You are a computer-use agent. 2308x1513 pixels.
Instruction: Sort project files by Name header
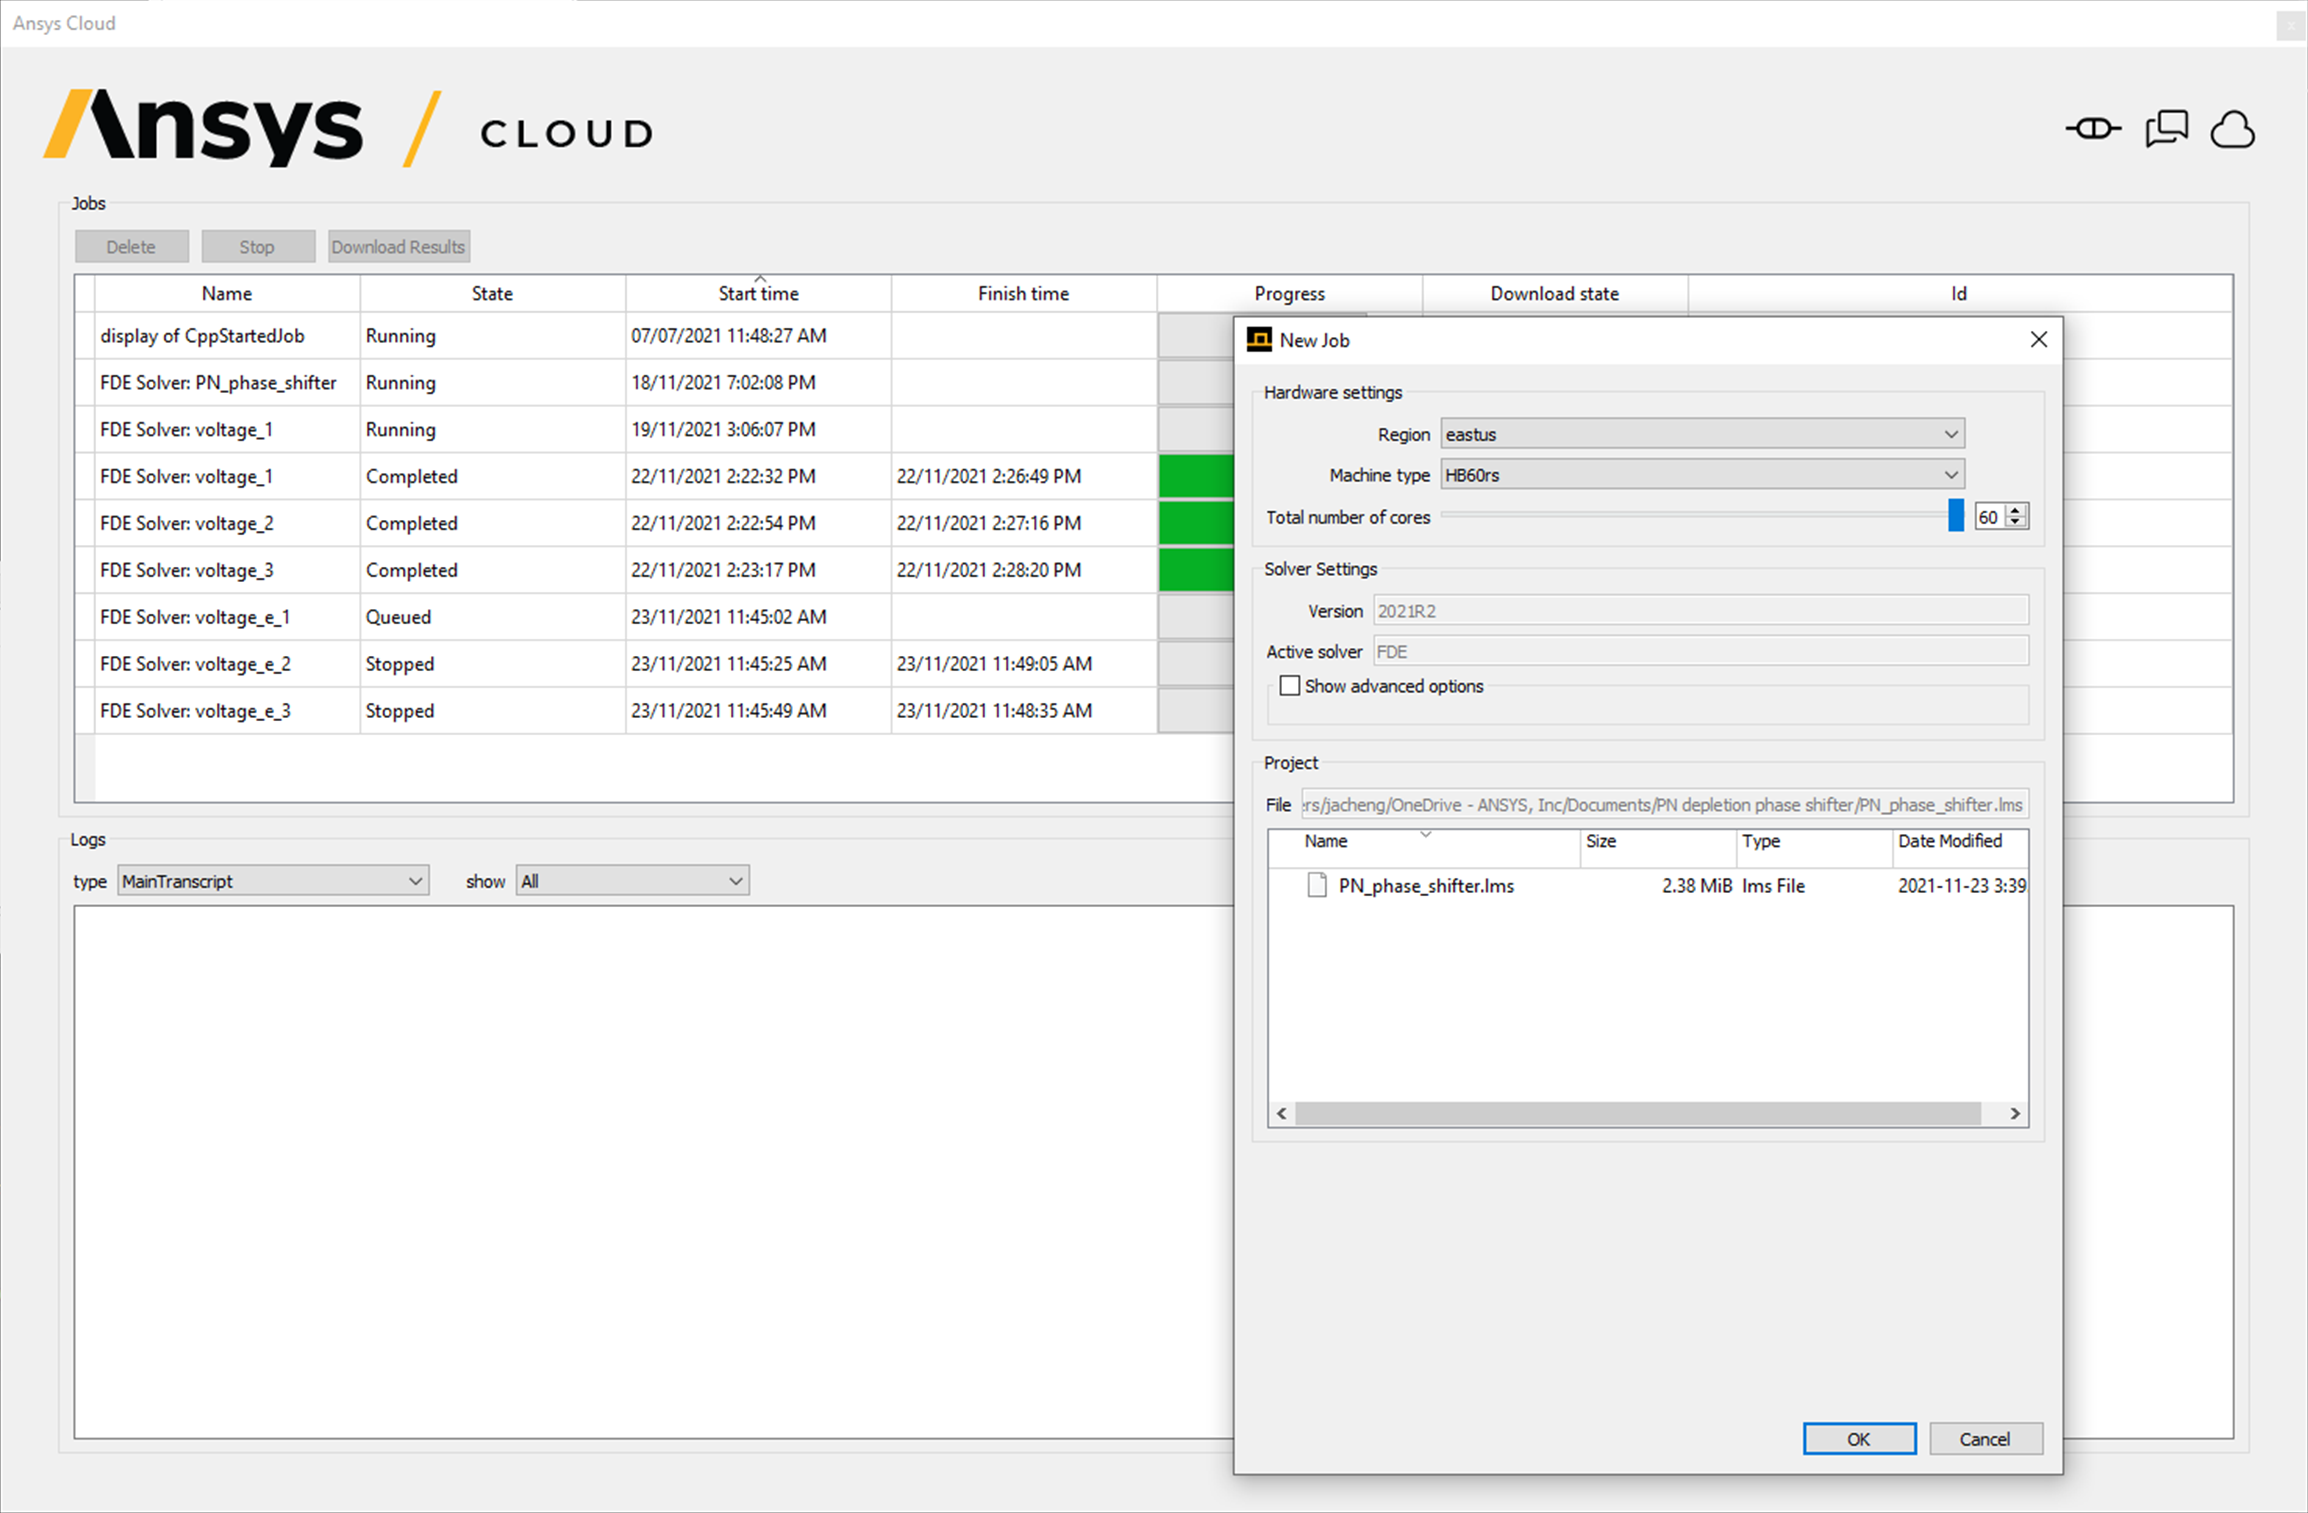(1425, 842)
